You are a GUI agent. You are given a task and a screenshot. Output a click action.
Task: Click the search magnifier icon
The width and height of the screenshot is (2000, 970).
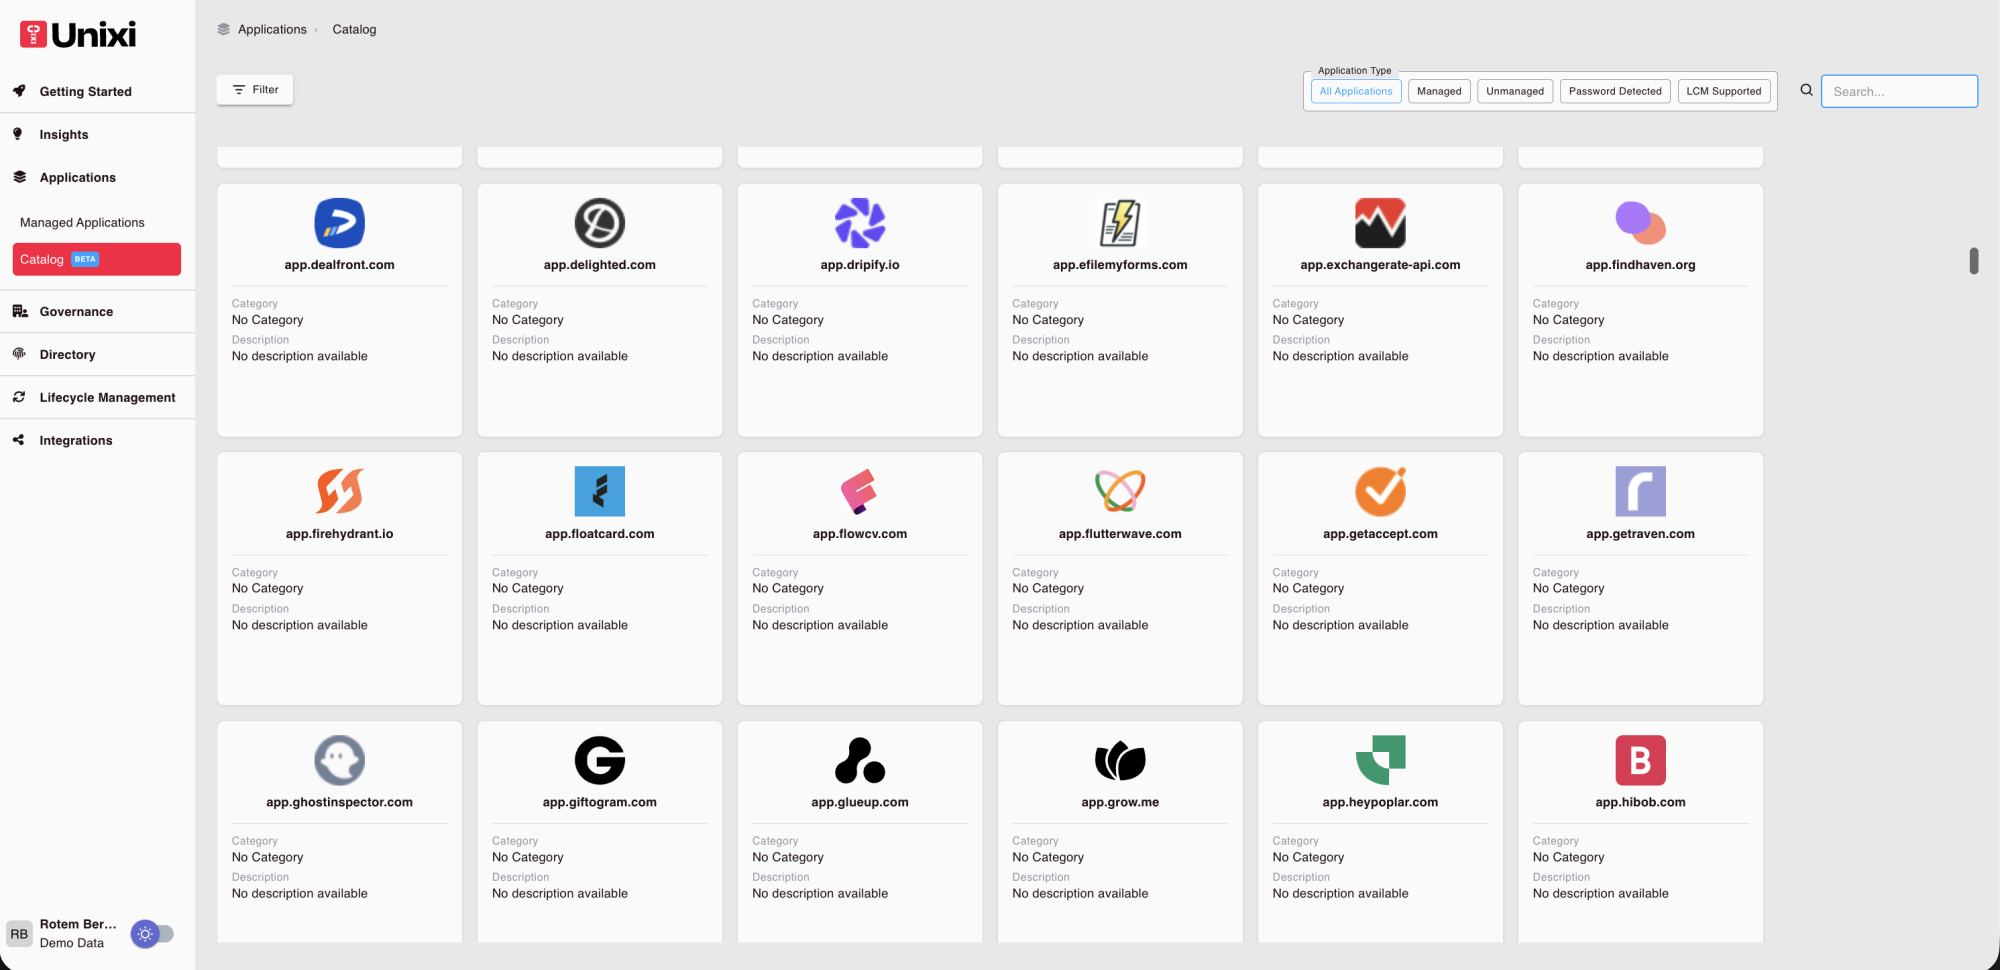tap(1806, 90)
